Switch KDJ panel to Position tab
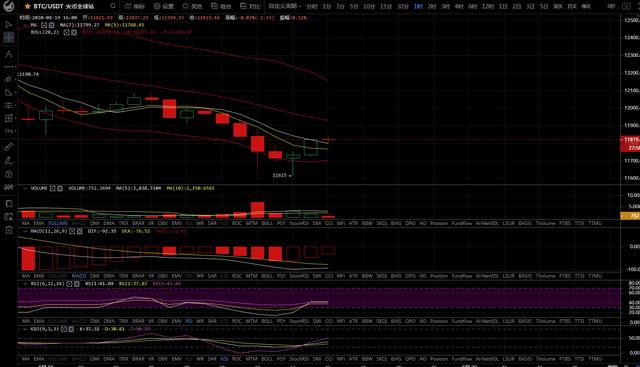 pyautogui.click(x=439, y=359)
